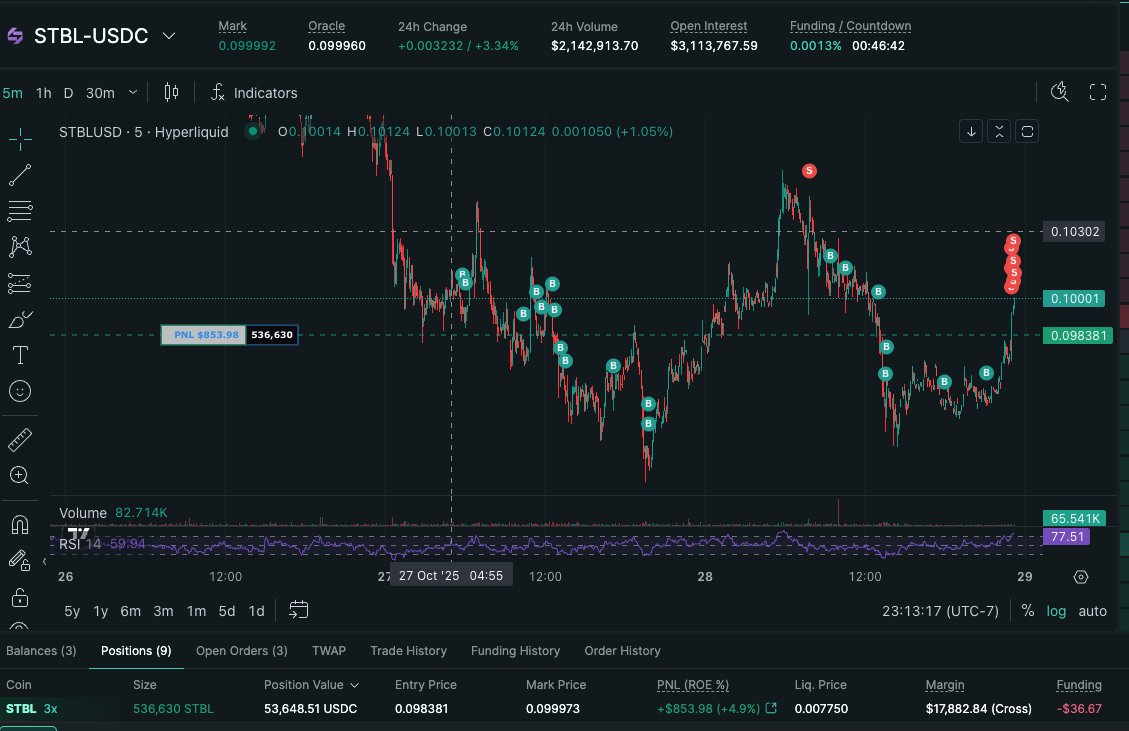Select the text annotation tool
The image size is (1129, 731).
point(20,355)
